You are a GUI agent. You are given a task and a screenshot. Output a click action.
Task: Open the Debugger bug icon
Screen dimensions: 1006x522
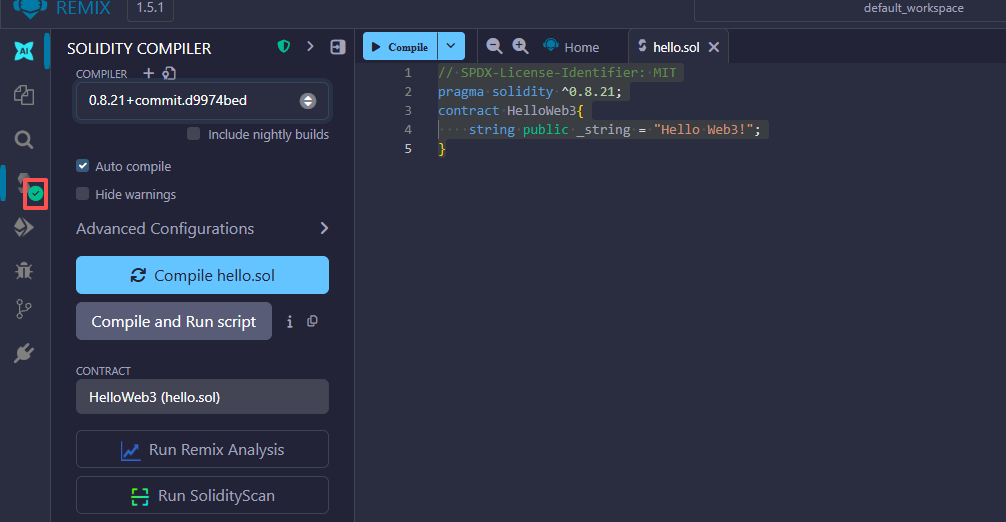tap(24, 271)
